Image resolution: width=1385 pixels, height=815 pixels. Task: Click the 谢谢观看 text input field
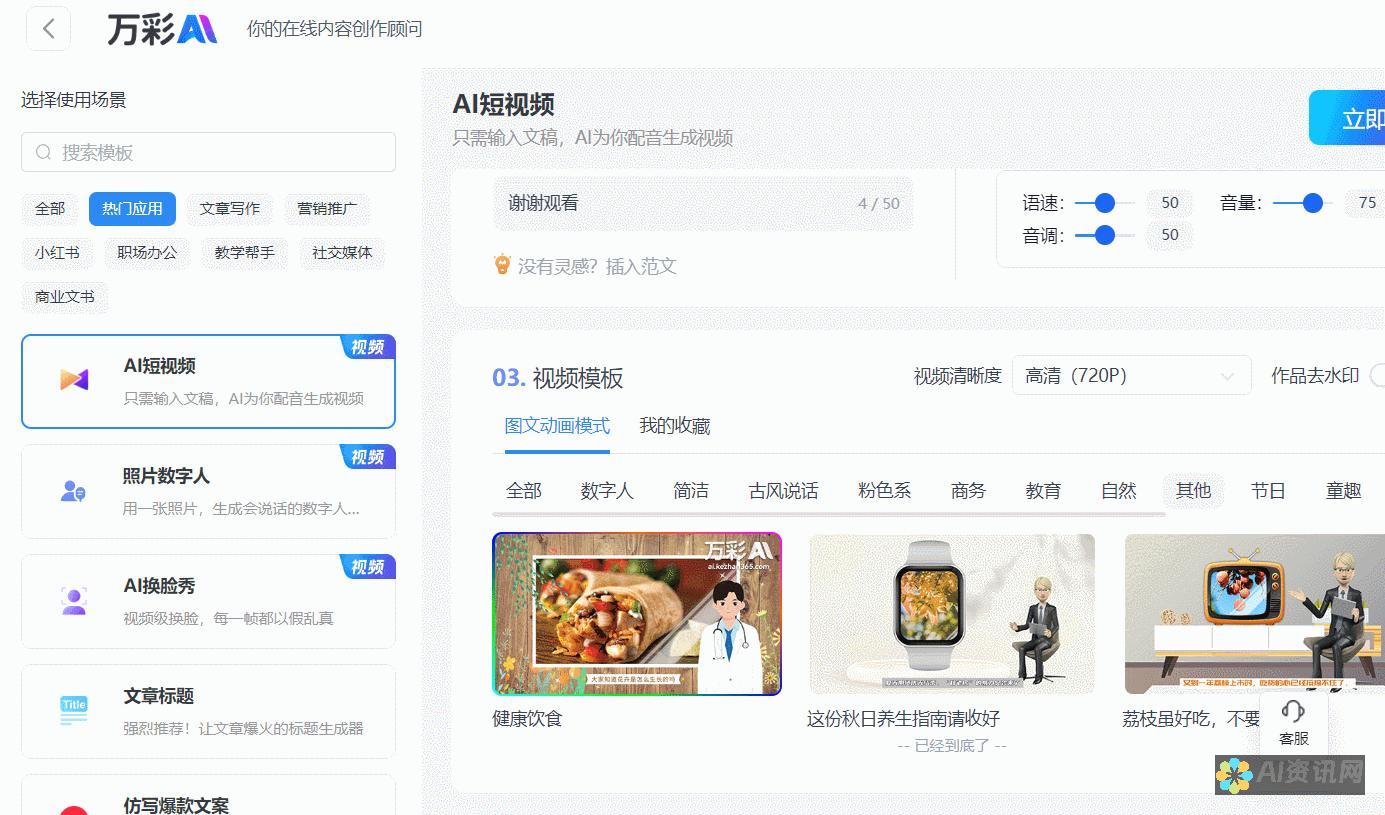703,203
